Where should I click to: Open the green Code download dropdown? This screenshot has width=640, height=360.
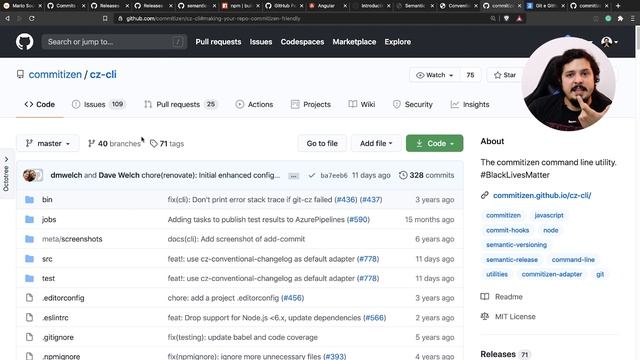[x=435, y=143]
